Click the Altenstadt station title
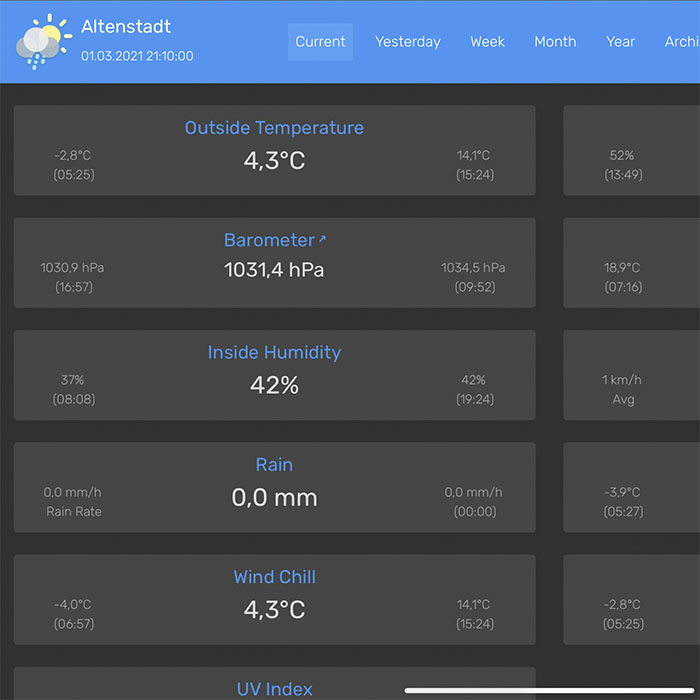The image size is (700, 700). tap(126, 26)
